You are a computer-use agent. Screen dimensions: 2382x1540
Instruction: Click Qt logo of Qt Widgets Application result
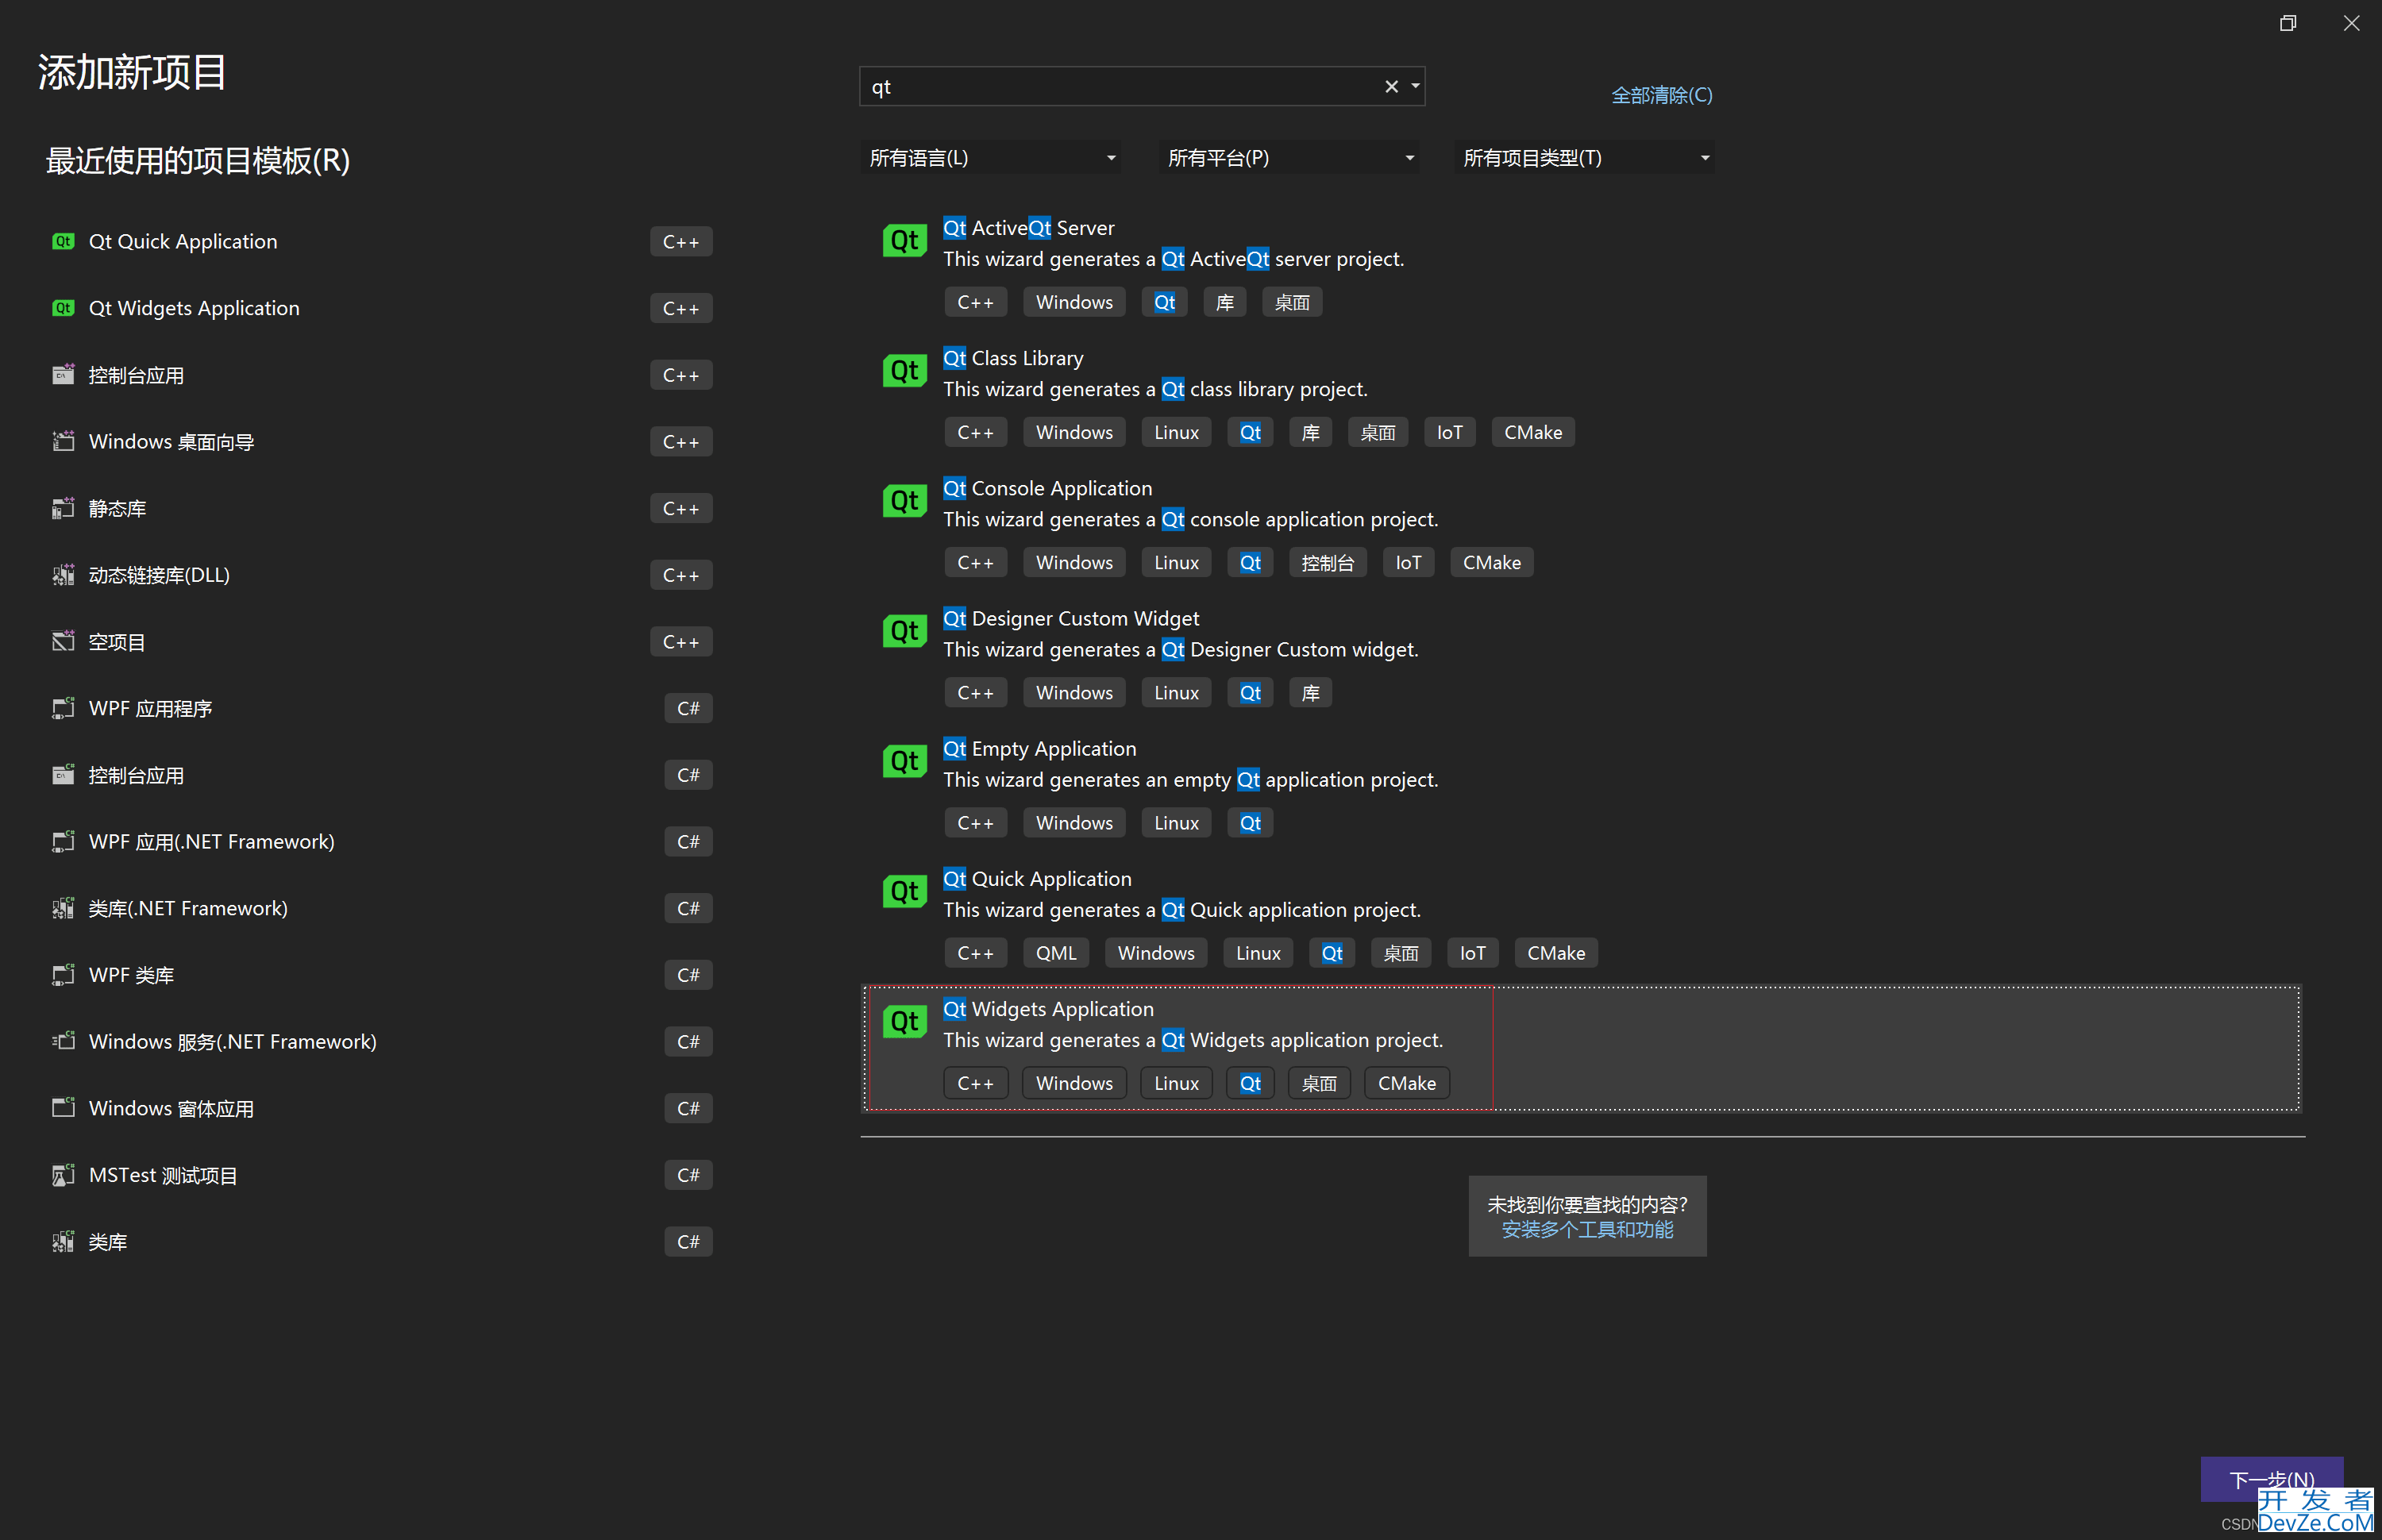pos(904,1021)
